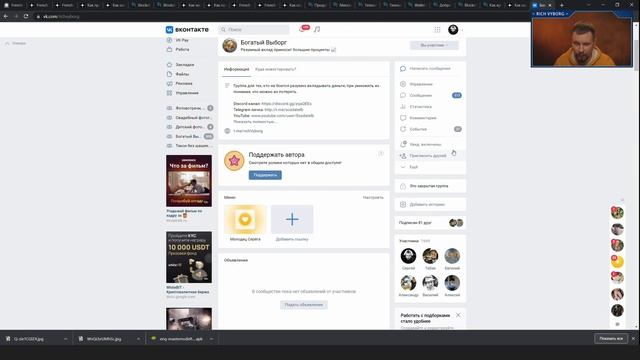The width and height of the screenshot is (640, 360).
Task: Open the Telegram link in group info
Action: (x=284, y=110)
